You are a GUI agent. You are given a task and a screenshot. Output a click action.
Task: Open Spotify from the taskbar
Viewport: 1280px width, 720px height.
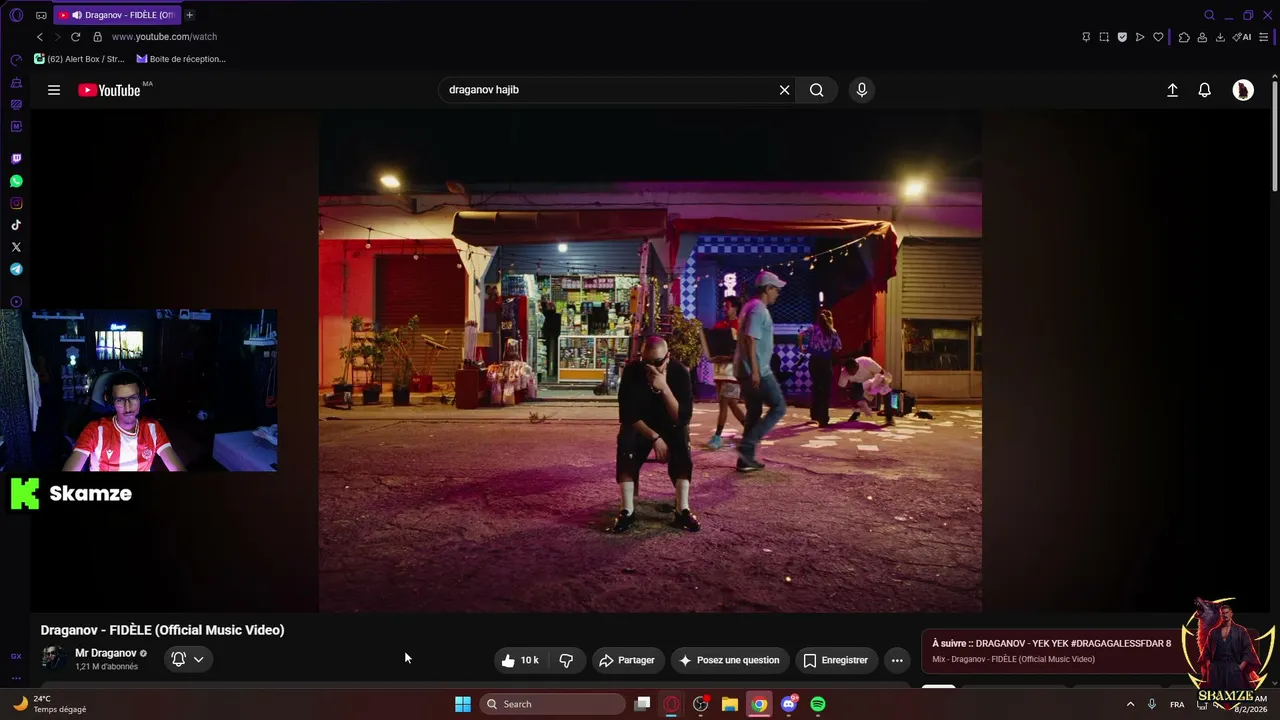818,704
